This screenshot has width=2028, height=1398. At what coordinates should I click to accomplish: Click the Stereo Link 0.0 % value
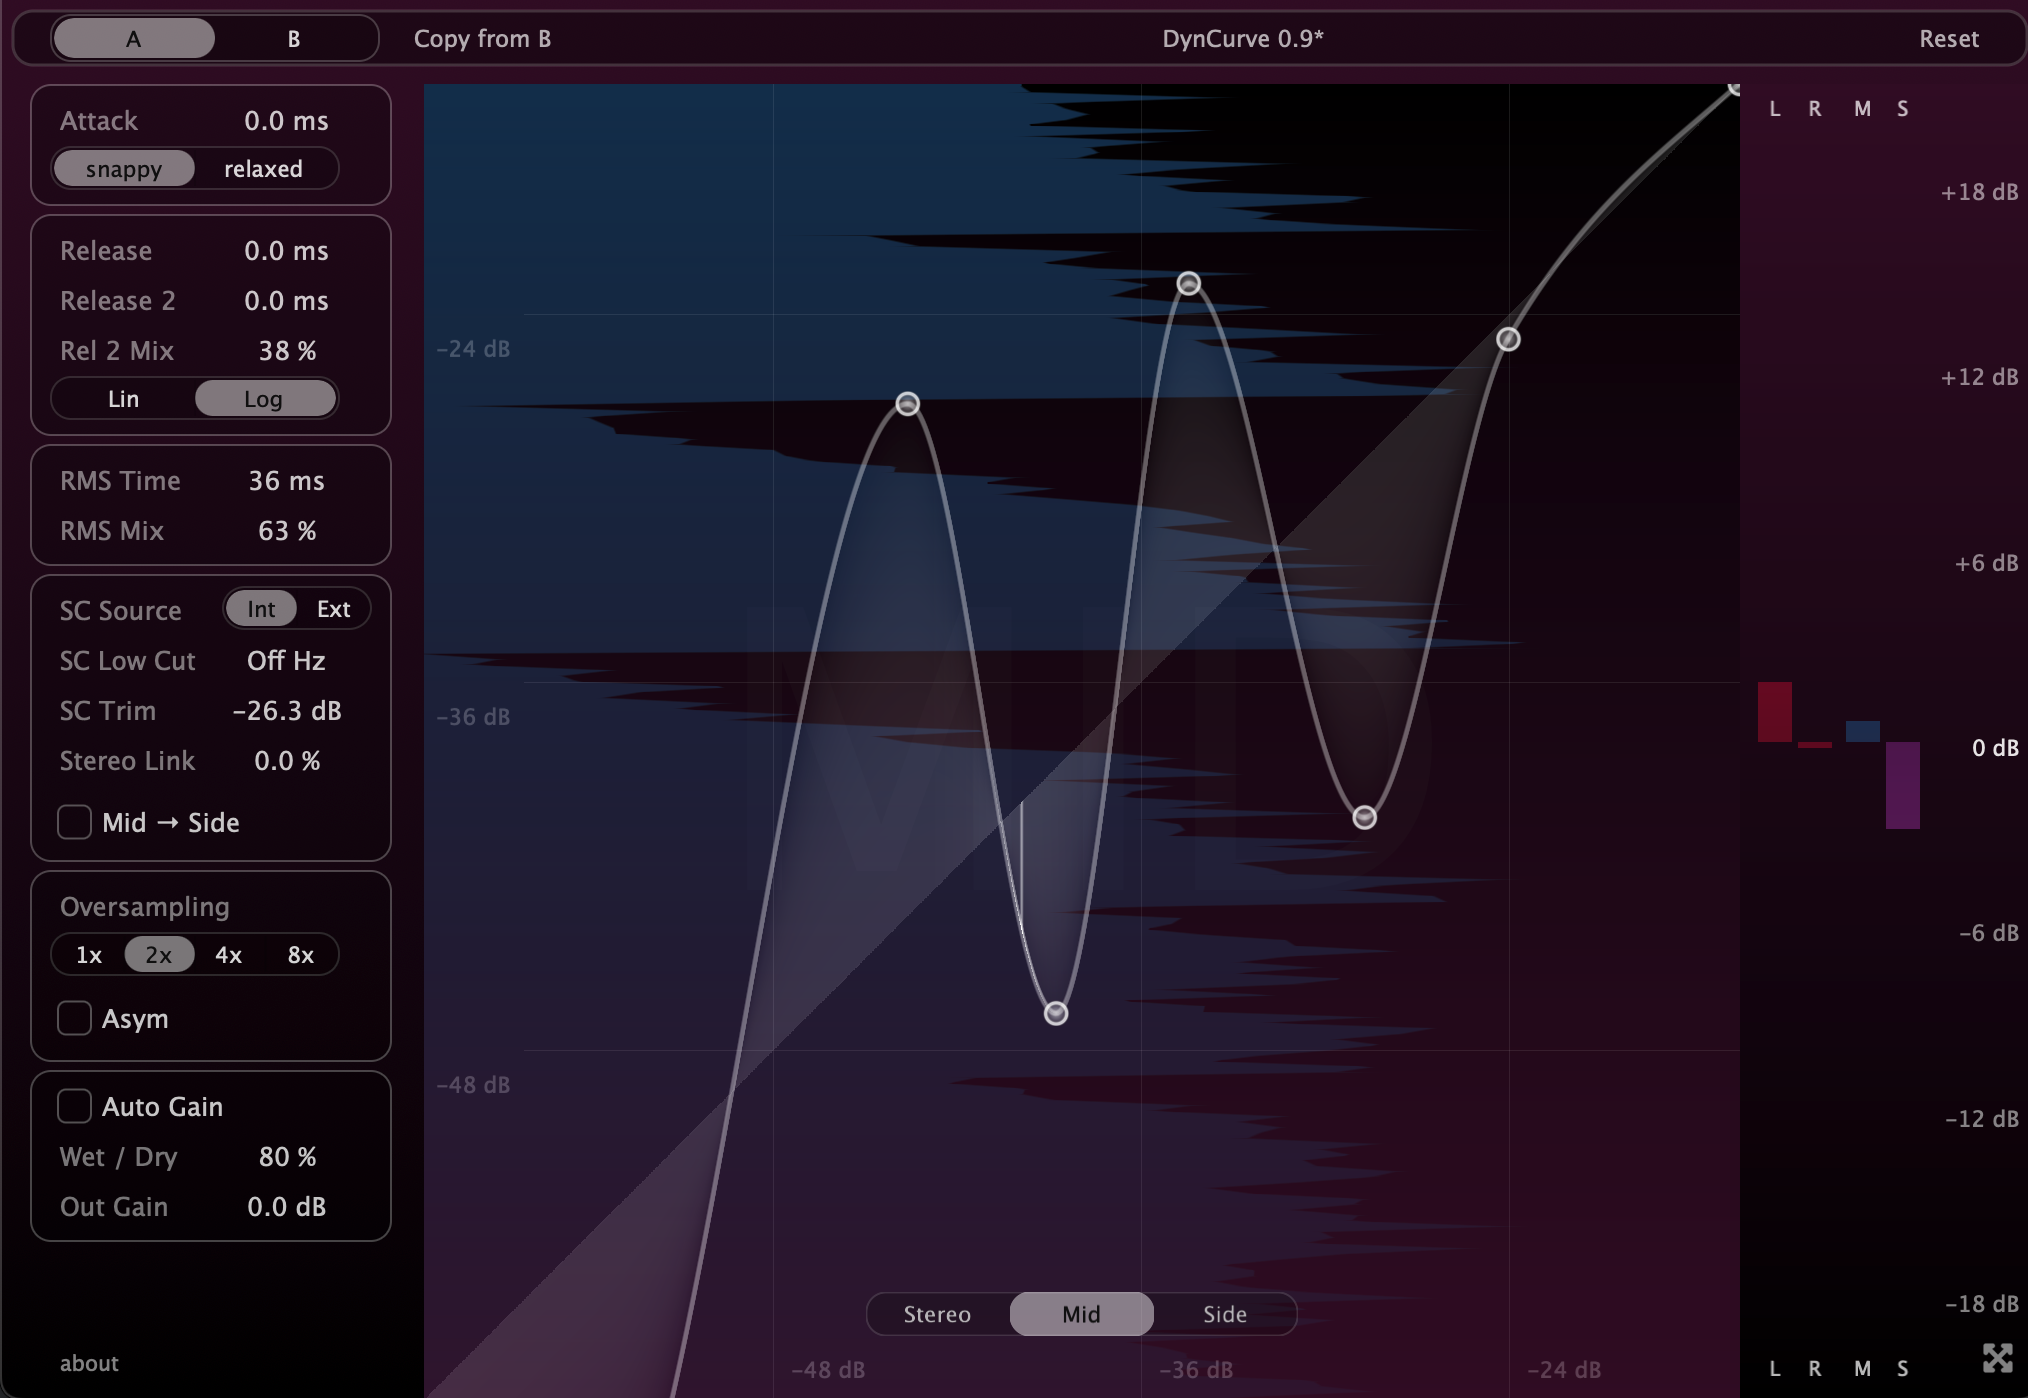[x=287, y=761]
